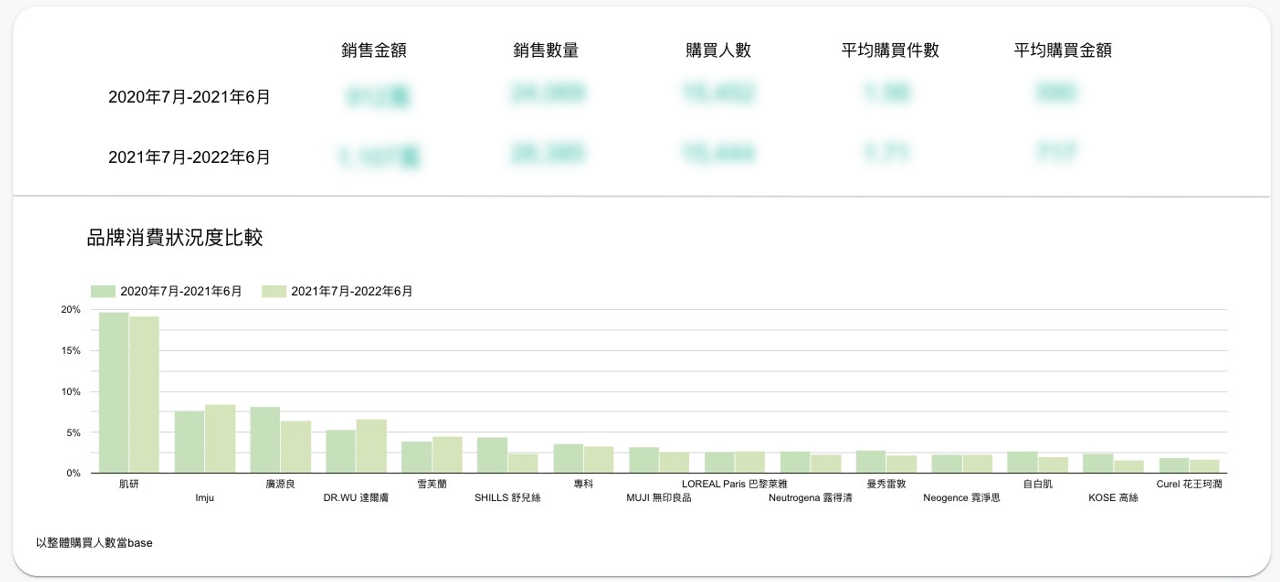
Task: Select the 購買人數 column header
Action: (718, 51)
